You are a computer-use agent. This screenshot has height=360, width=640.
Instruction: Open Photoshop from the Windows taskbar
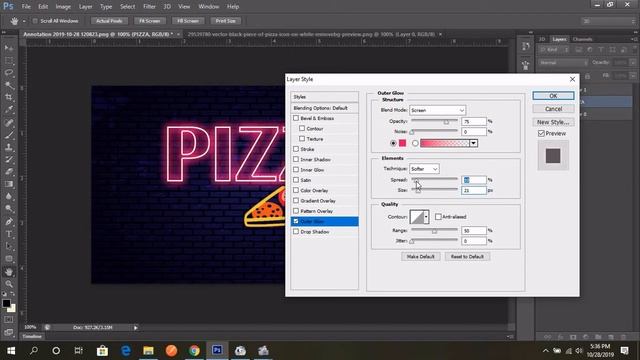[x=217, y=350]
